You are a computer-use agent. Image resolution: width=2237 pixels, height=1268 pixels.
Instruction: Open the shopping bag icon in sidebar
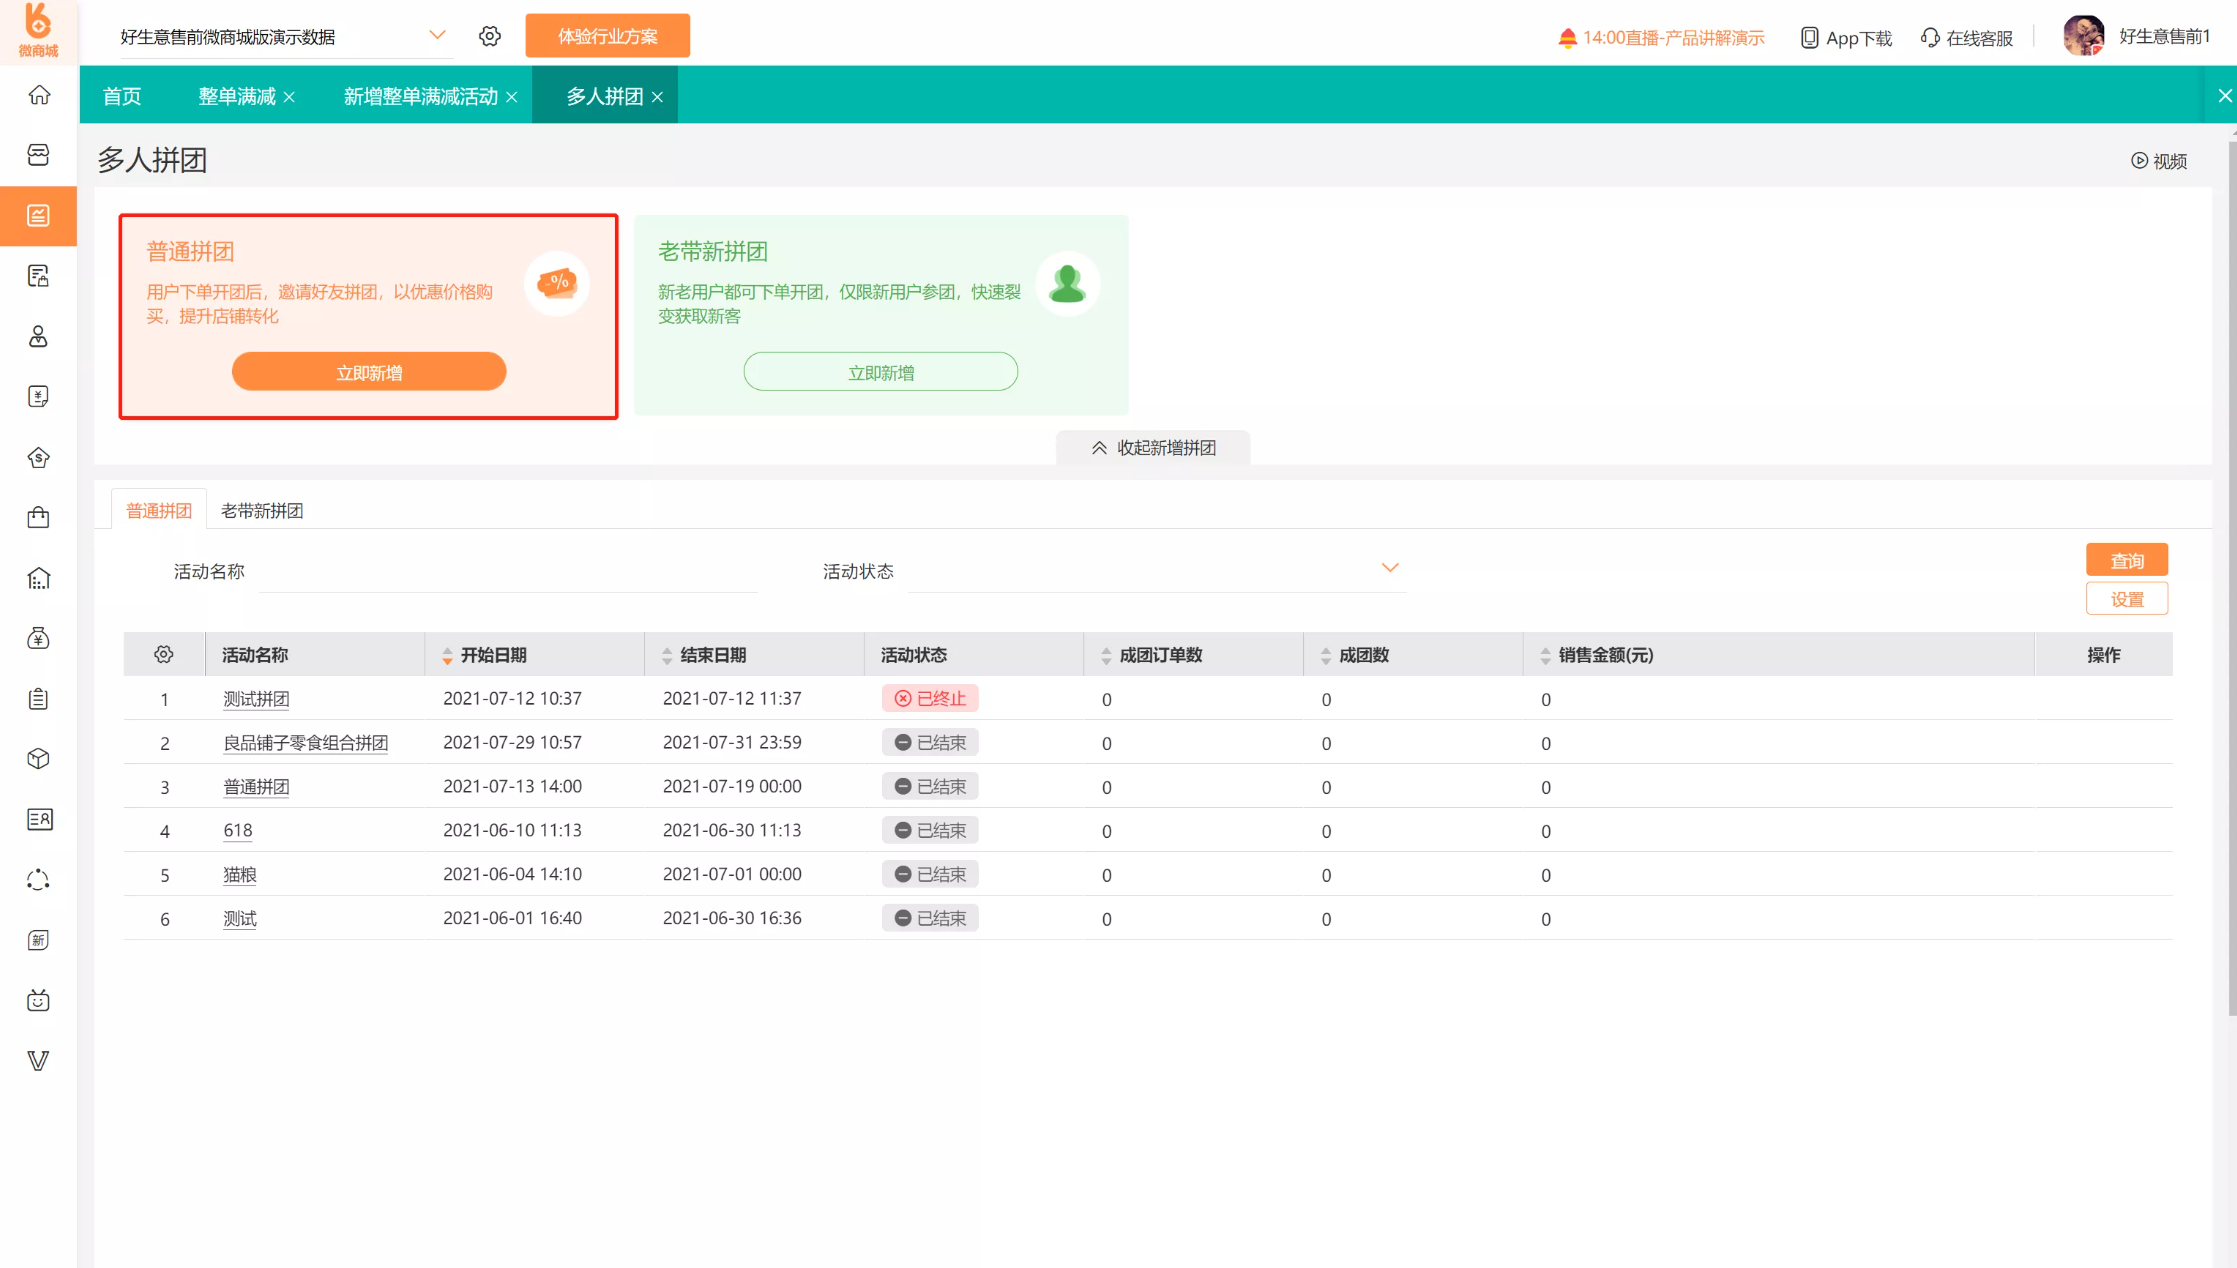click(38, 518)
